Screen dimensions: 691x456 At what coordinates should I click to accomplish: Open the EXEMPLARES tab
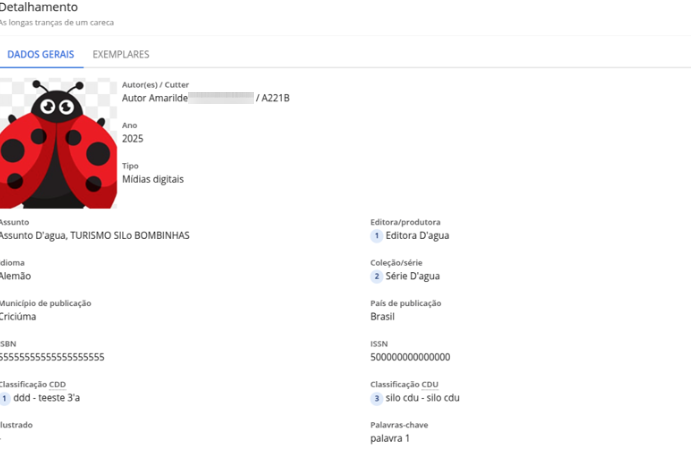coord(121,55)
